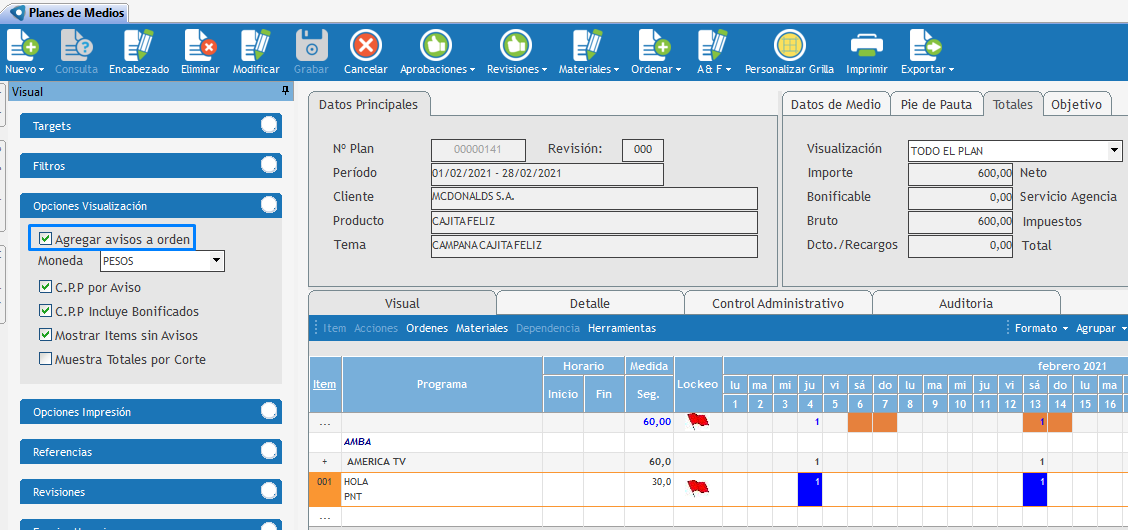
Task: Open the Visualización TODO EL PLAN dropdown
Action: coord(1114,151)
